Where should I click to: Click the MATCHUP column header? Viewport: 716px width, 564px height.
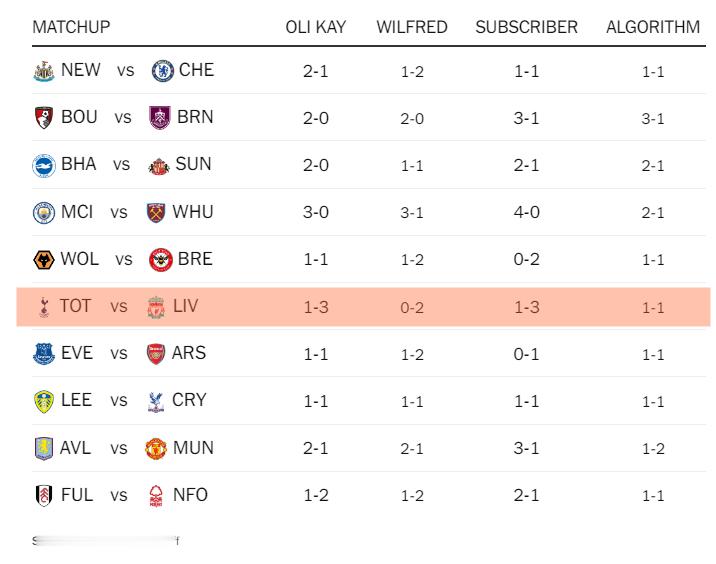(x=71, y=27)
